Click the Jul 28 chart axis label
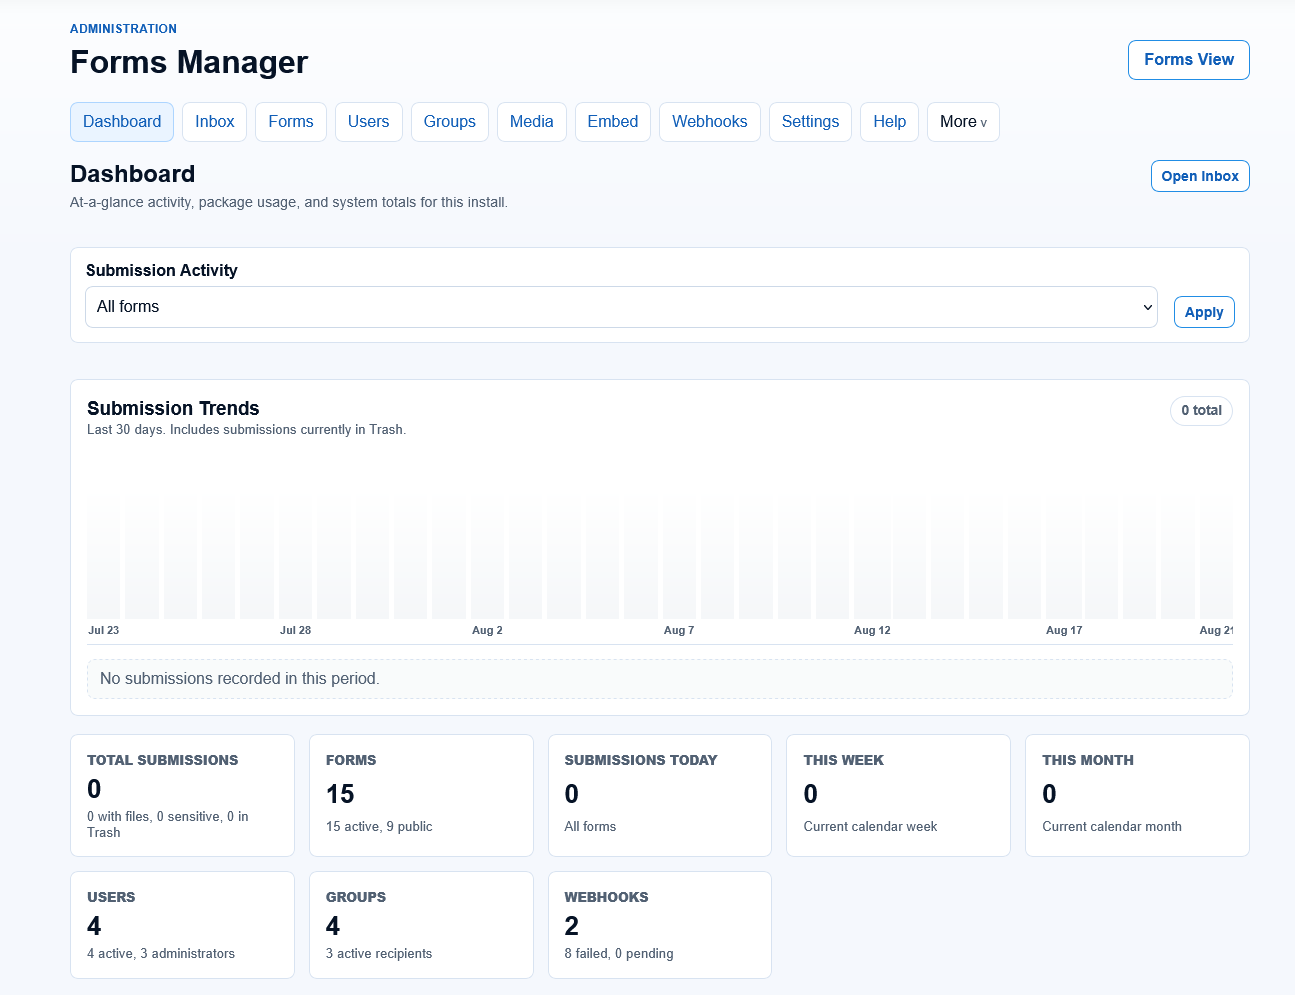The width and height of the screenshot is (1295, 995). (295, 630)
